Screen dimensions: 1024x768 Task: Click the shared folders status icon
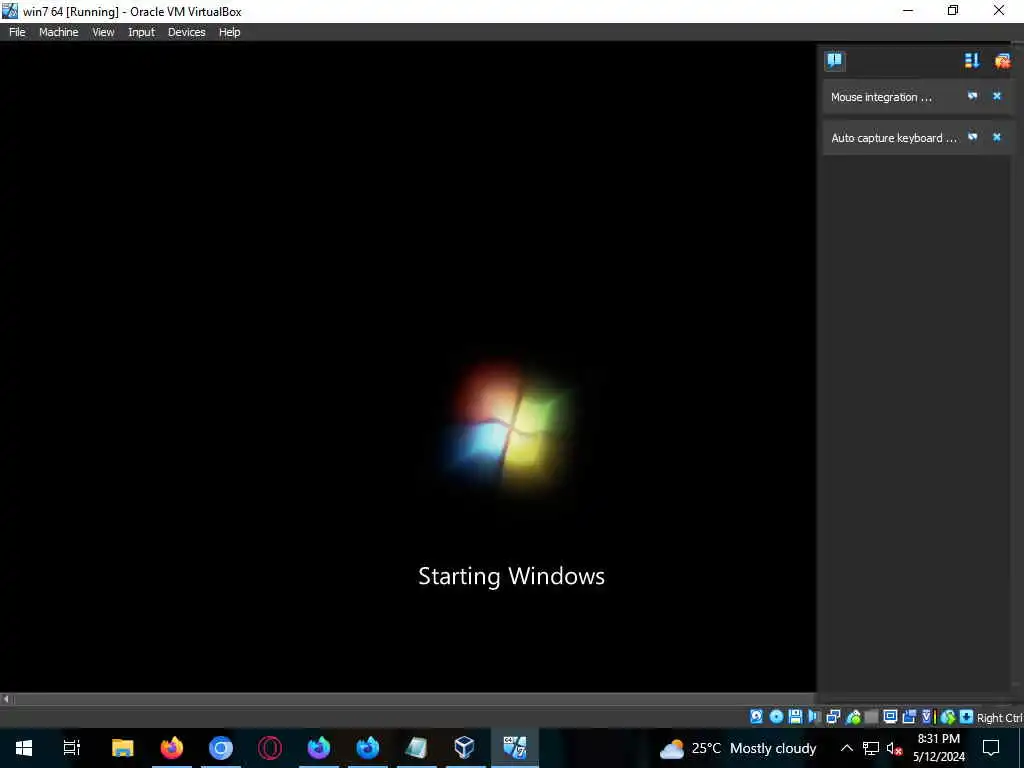(x=909, y=716)
